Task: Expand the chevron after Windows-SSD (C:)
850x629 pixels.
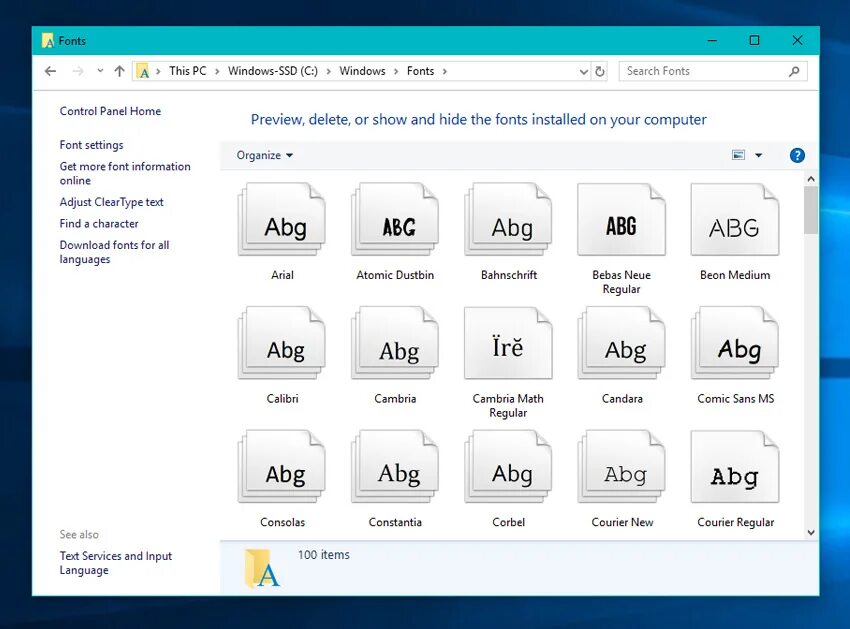Action: point(329,71)
